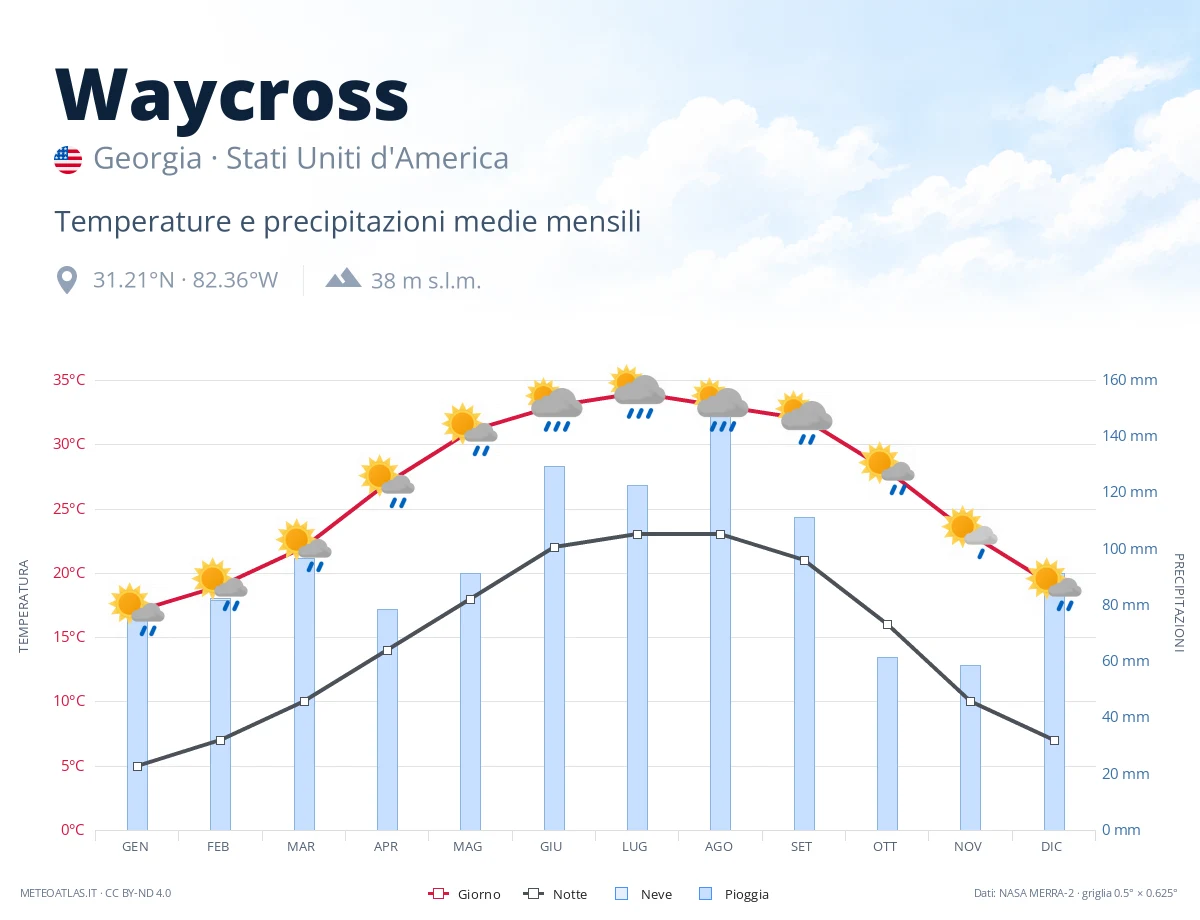The width and height of the screenshot is (1200, 920).
Task: Click the MAR month label
Action: tap(301, 847)
